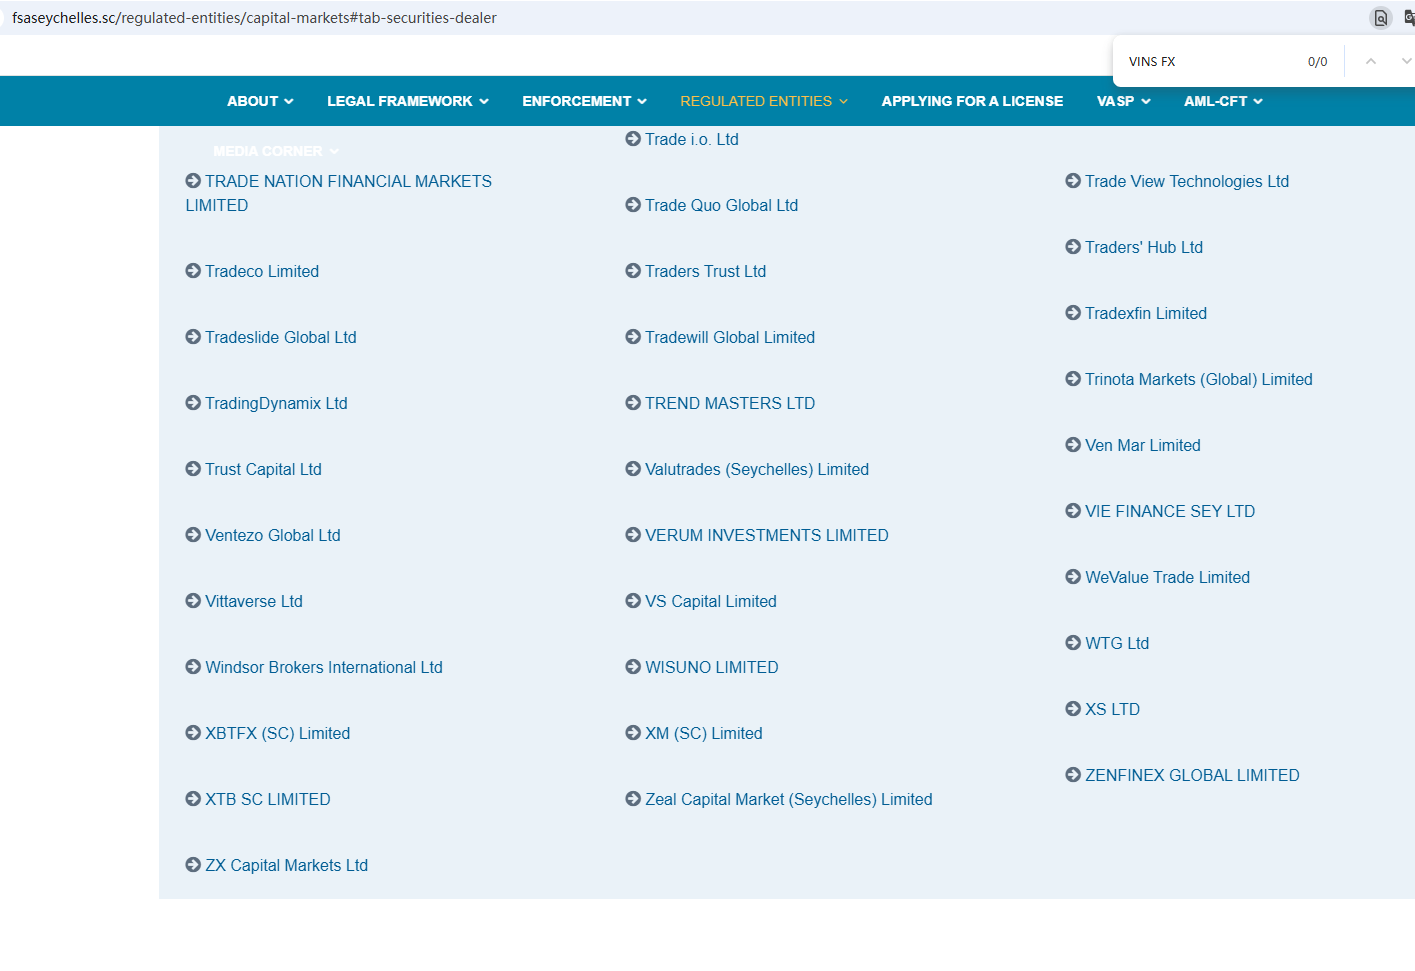Expand the ABOUT dropdown menu

click(260, 101)
